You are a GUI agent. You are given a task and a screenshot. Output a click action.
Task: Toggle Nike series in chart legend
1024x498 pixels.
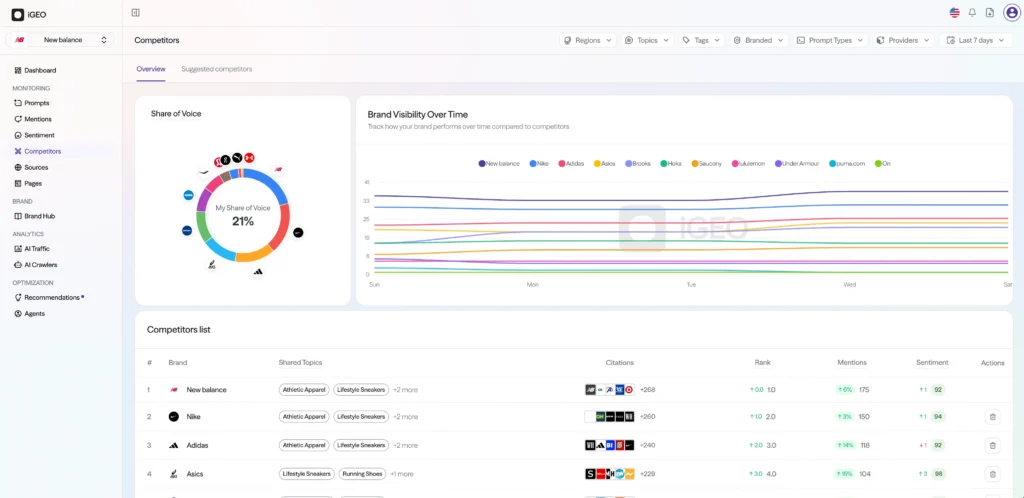539,164
